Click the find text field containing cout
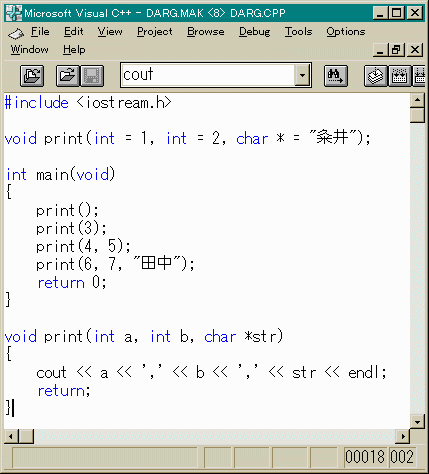 point(208,75)
